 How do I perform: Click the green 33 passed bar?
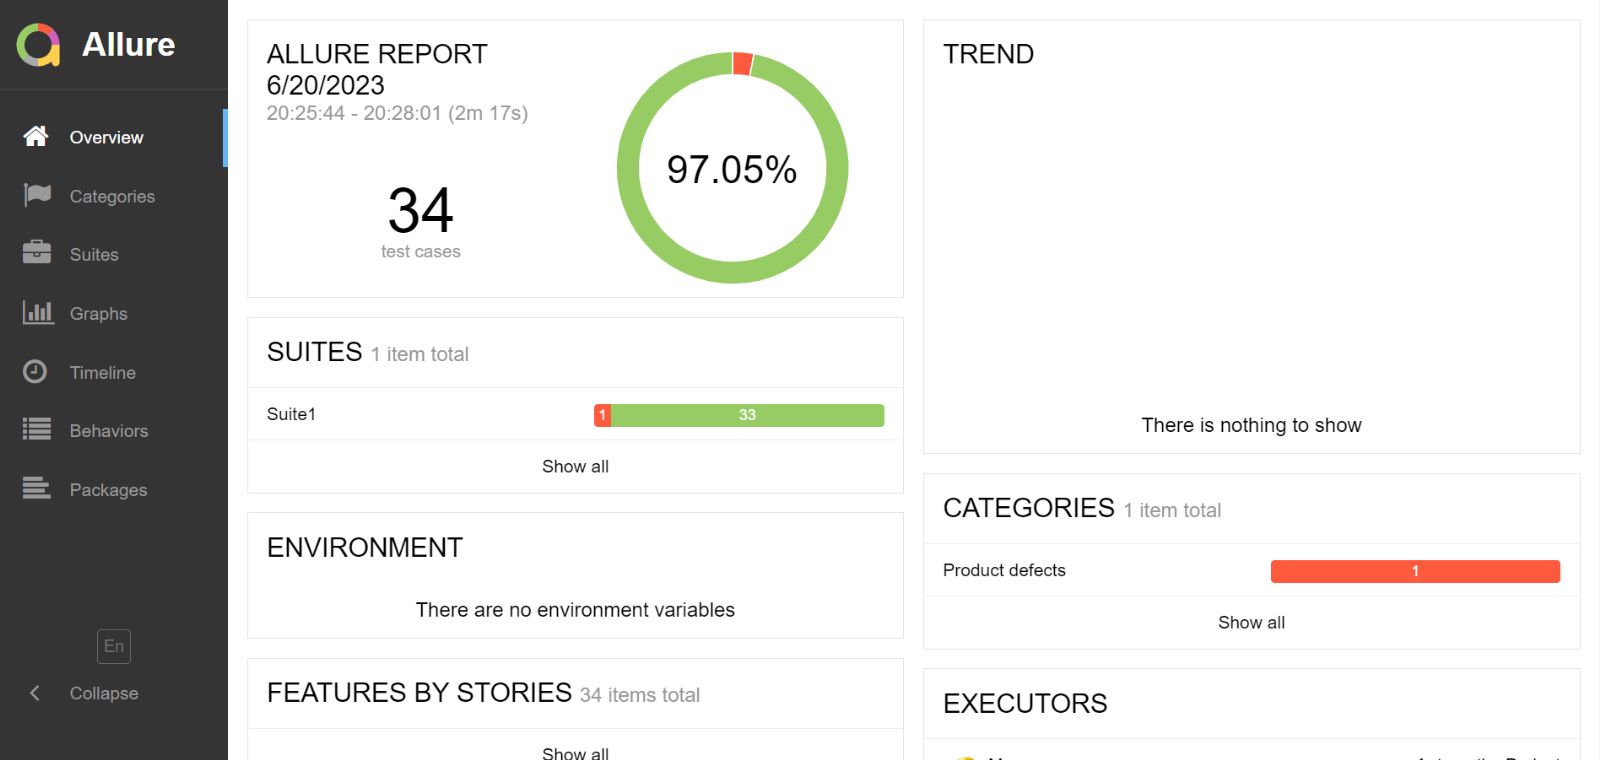click(x=747, y=415)
